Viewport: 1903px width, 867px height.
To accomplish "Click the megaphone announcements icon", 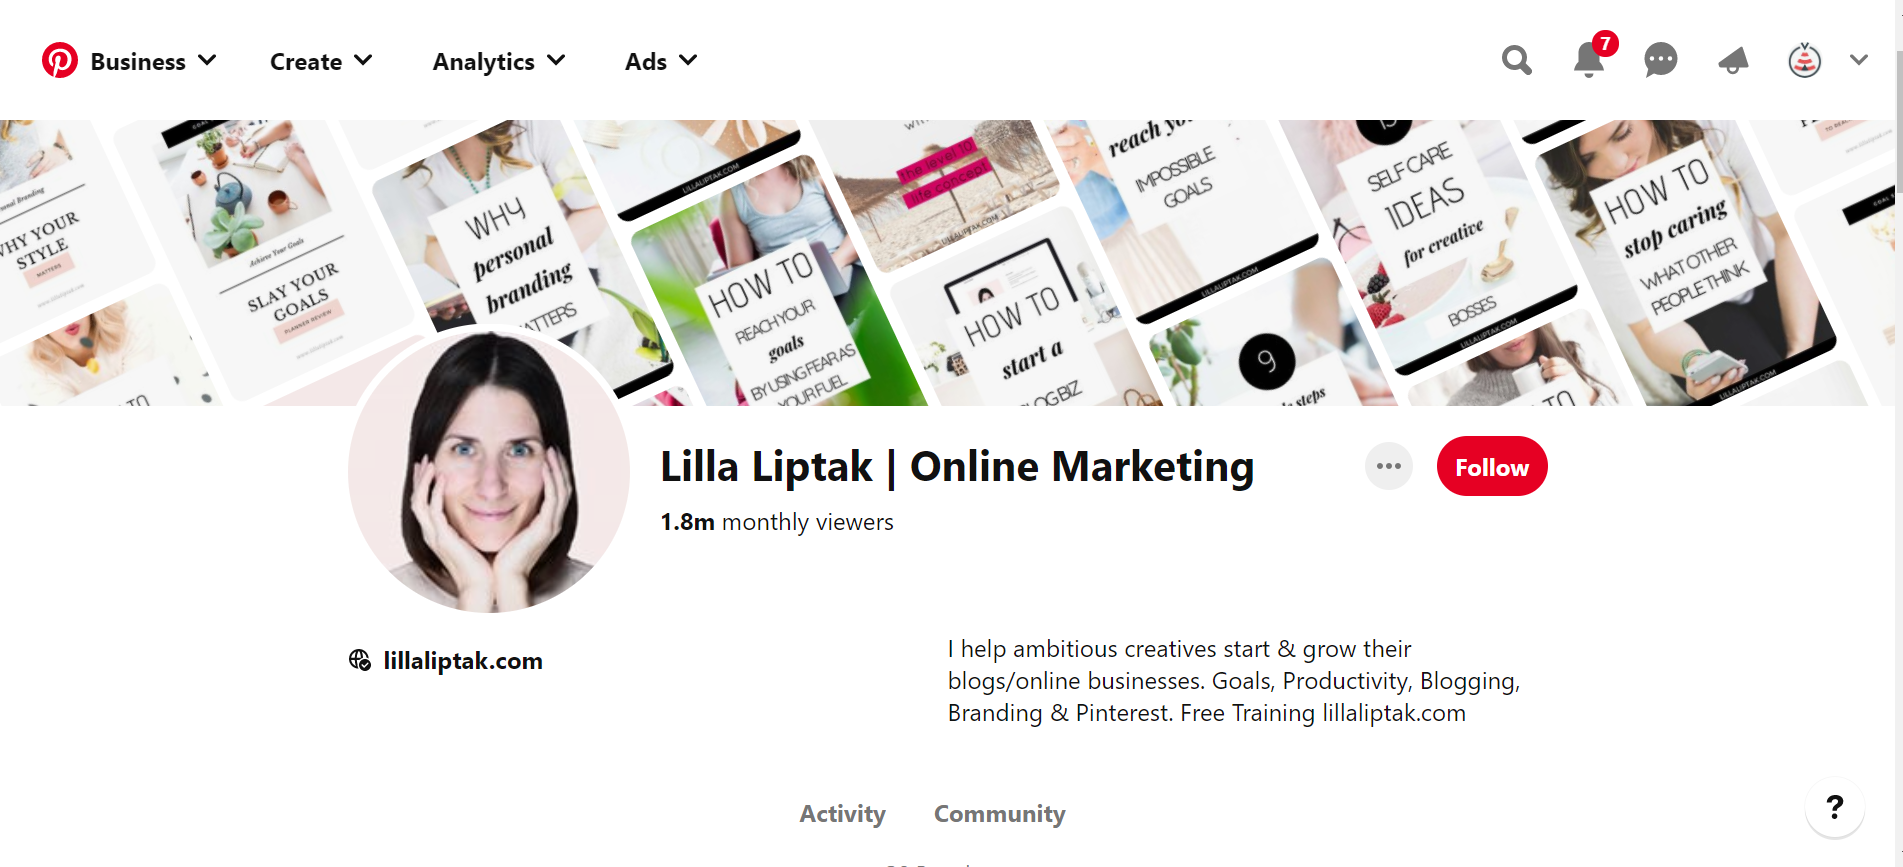I will coord(1733,61).
